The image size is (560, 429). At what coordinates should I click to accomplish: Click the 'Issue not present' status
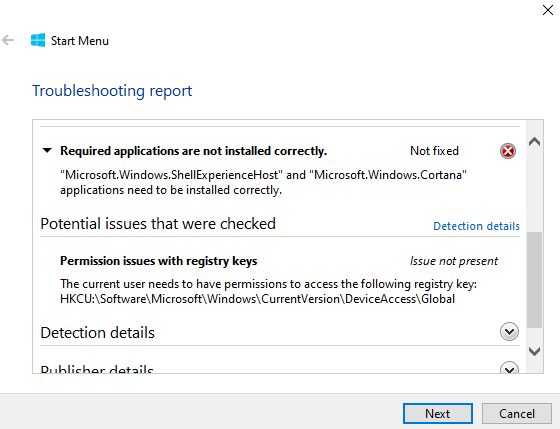454,261
